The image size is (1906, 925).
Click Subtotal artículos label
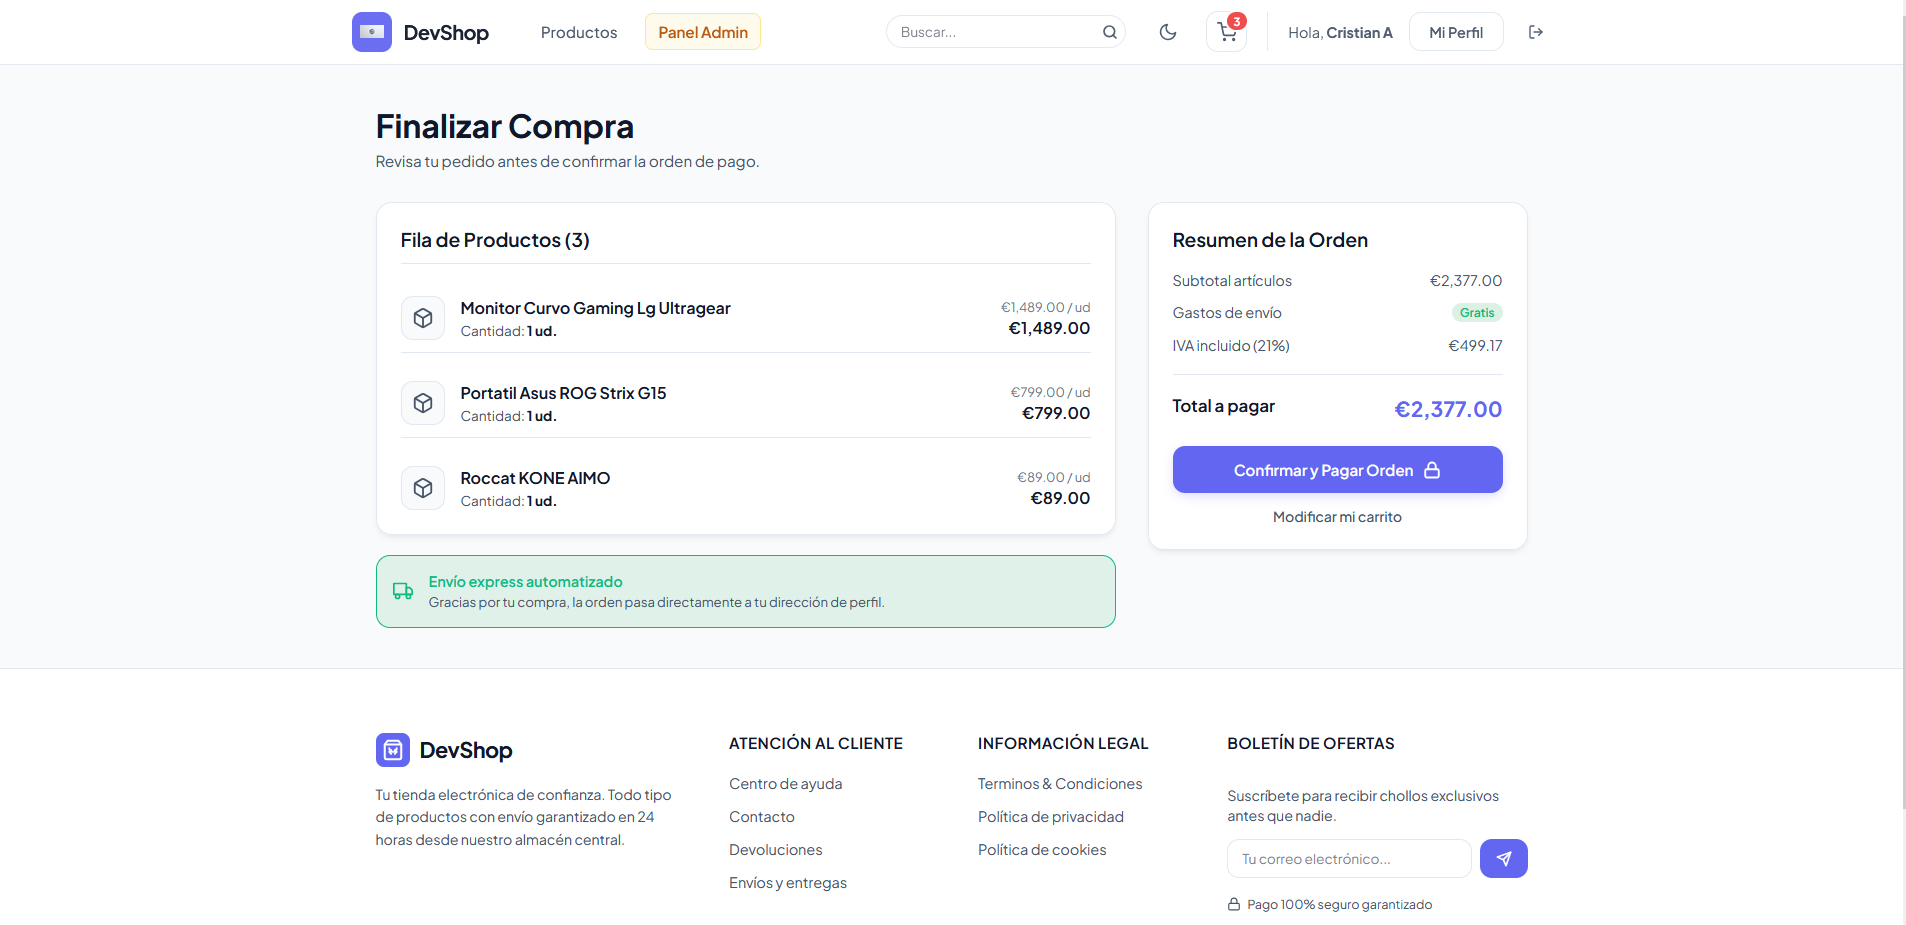tap(1232, 281)
